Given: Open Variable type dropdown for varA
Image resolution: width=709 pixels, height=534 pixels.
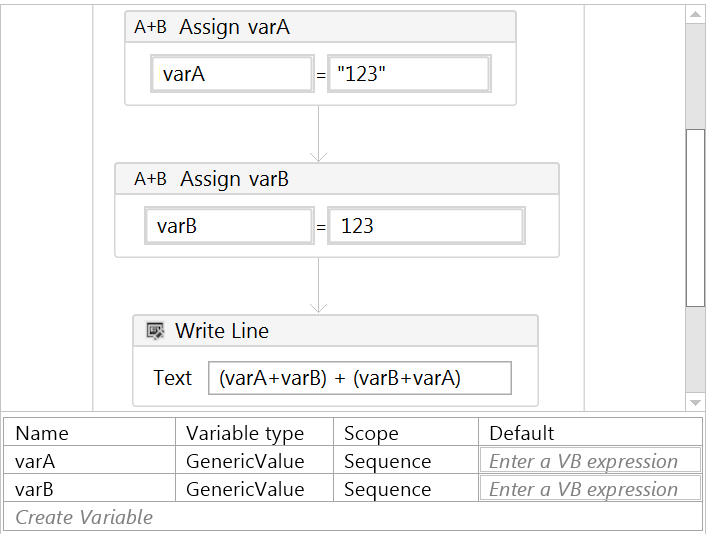Looking at the screenshot, I should 255,462.
